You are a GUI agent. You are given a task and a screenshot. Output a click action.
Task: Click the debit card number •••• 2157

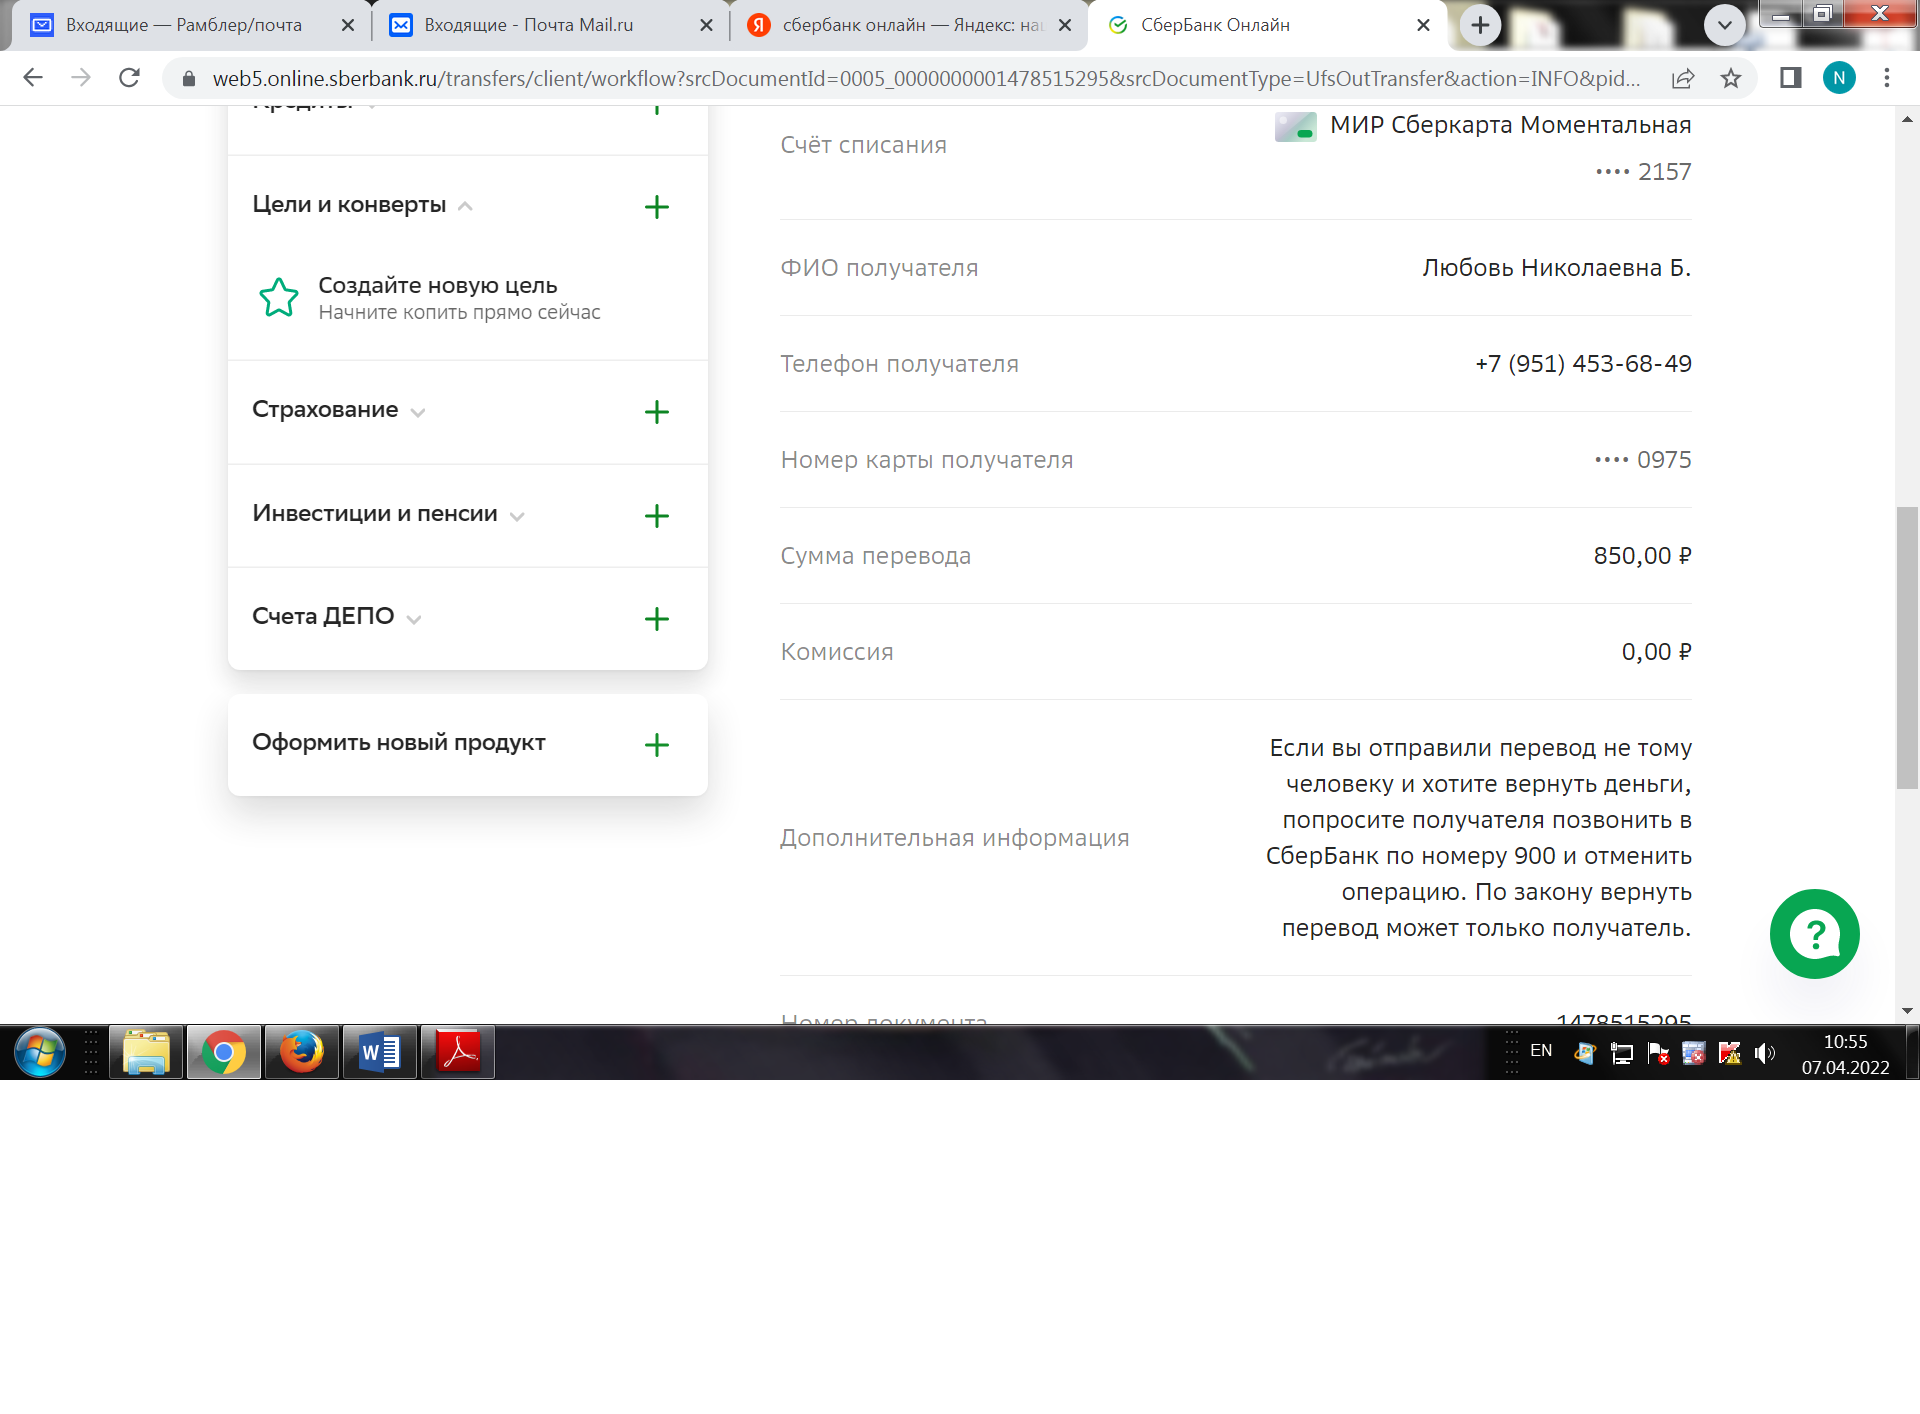click(x=1643, y=172)
